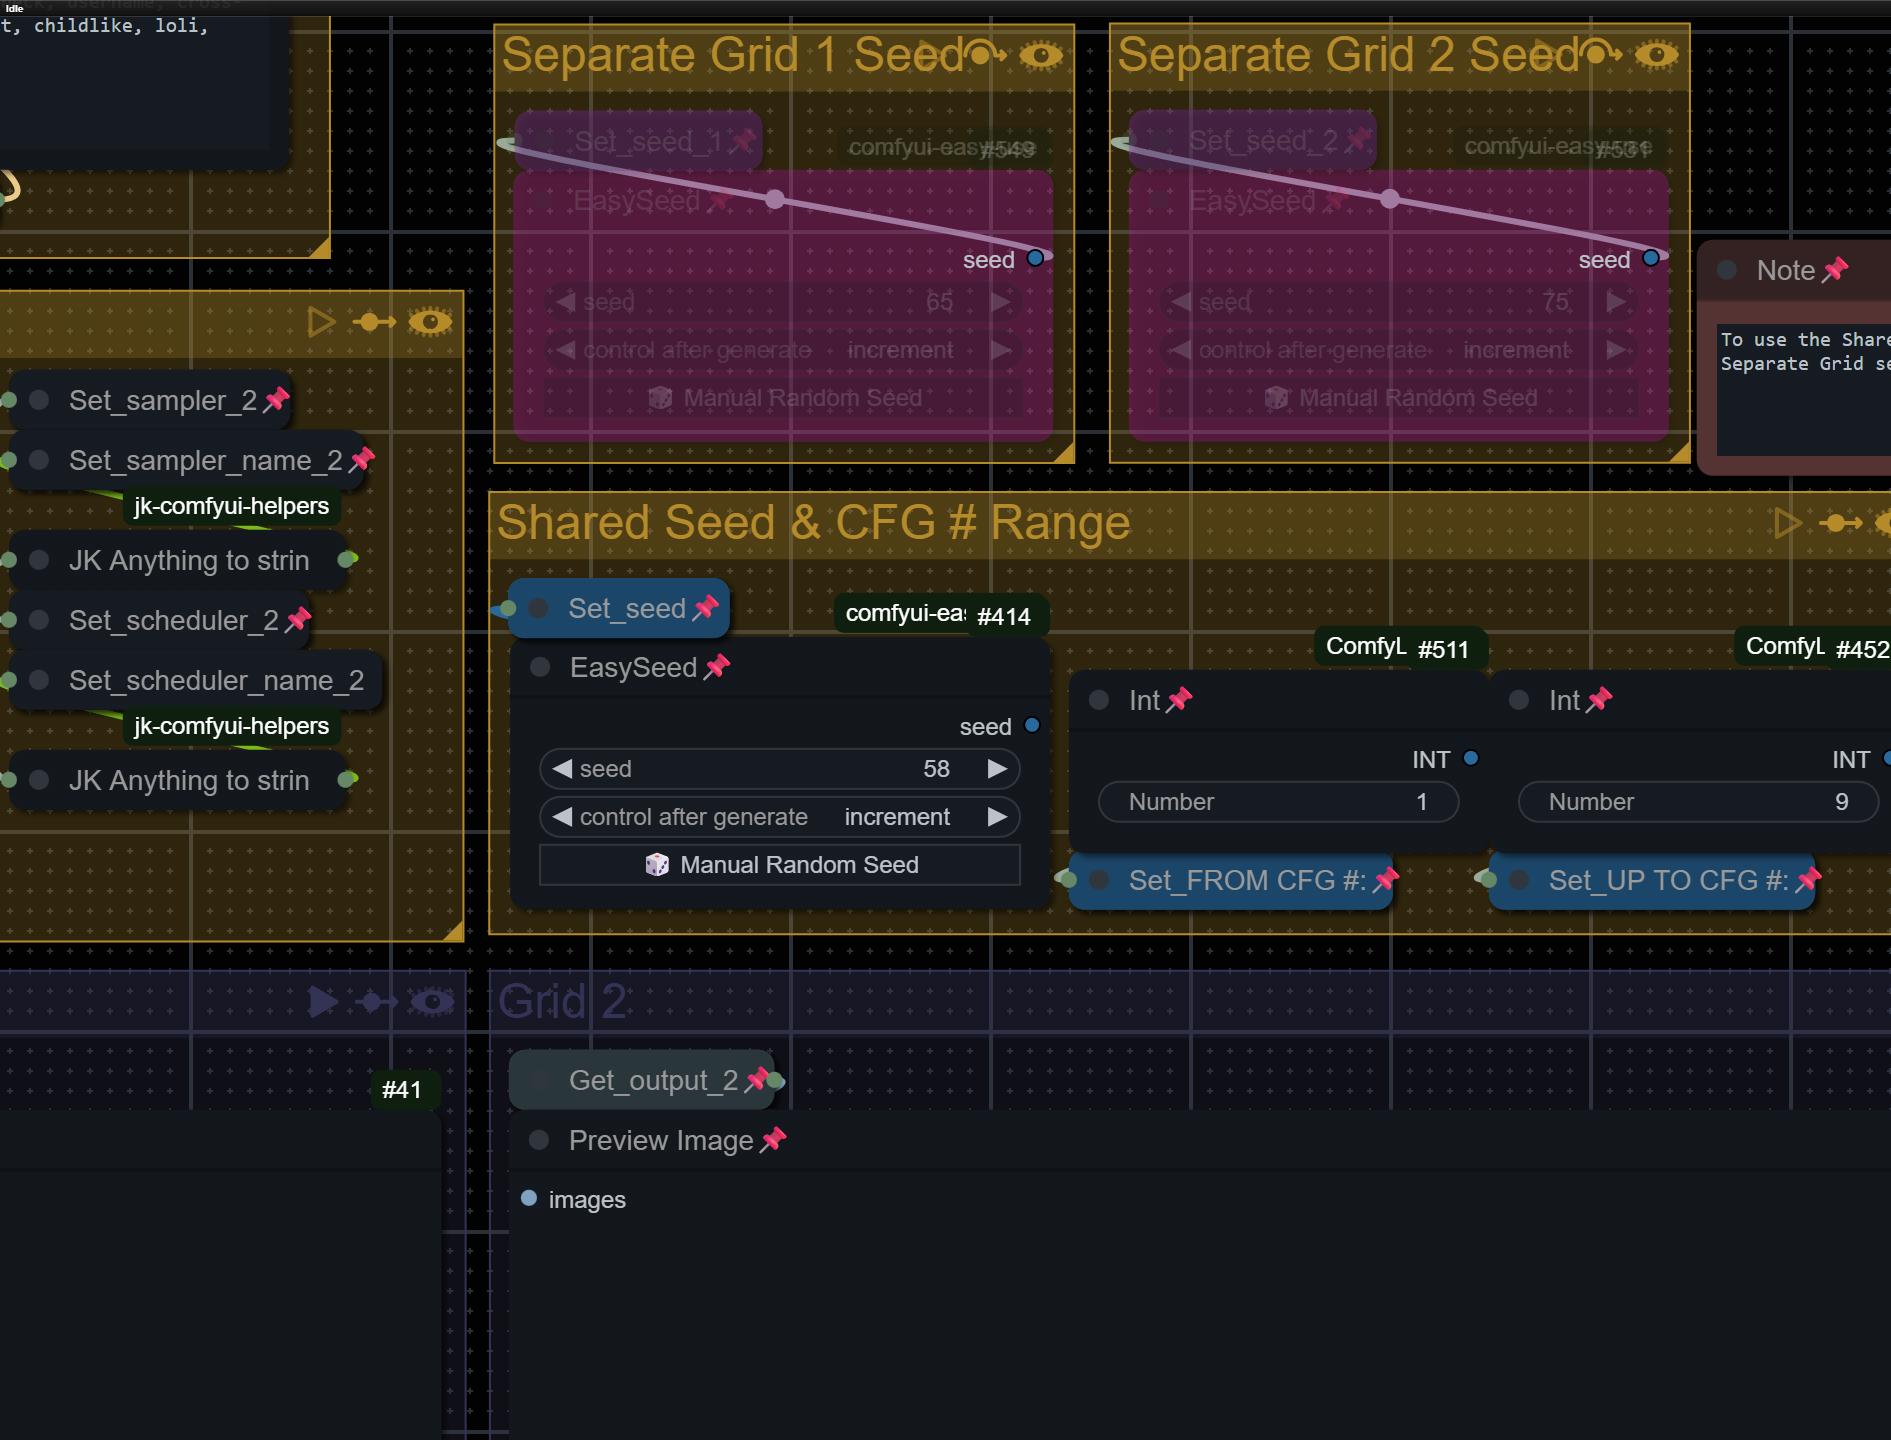
Task: Increase the seed value with the right arrow
Action: (996, 769)
